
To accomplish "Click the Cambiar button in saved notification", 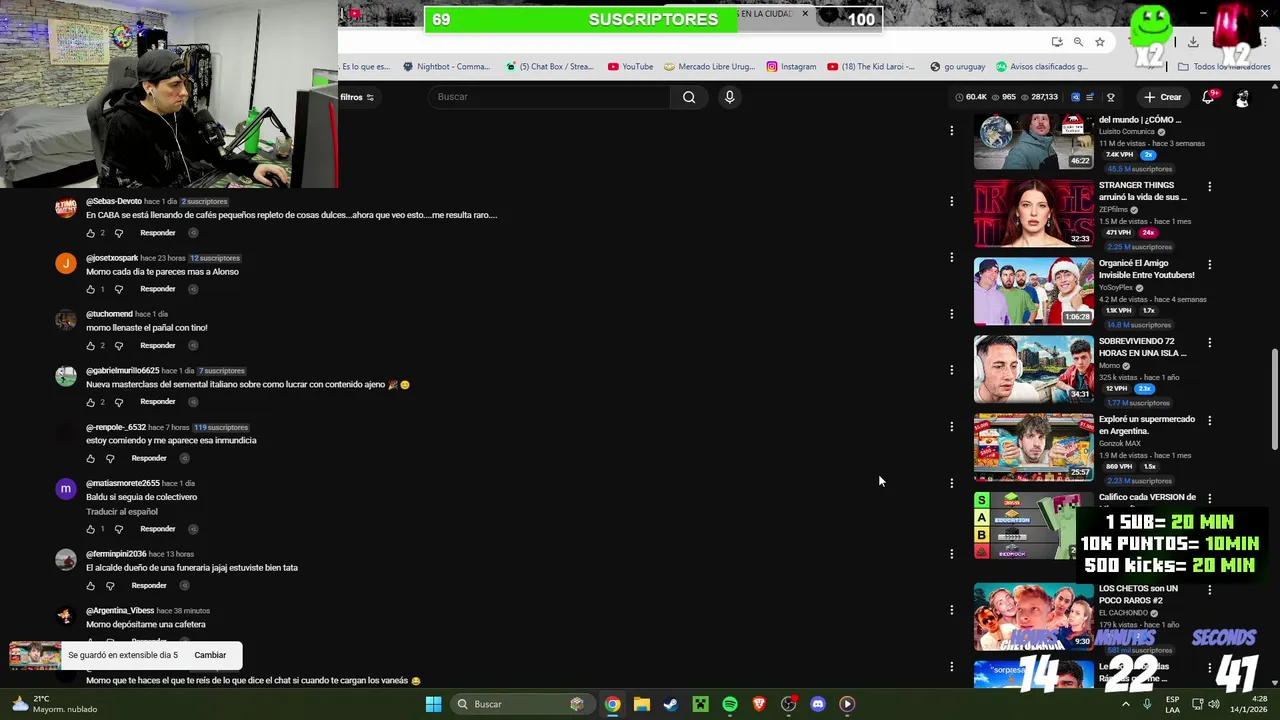I will click(210, 655).
